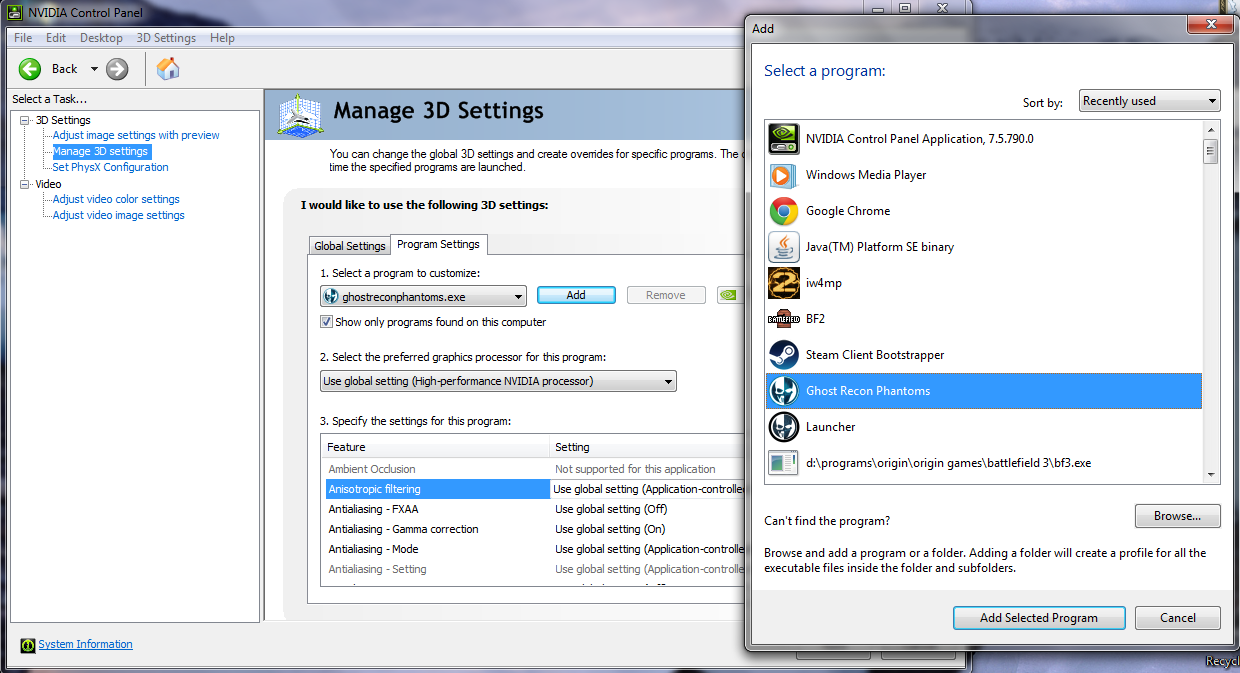Open the Sort by Recently used dropdown
Screen dimensions: 1240x673
click(1150, 101)
